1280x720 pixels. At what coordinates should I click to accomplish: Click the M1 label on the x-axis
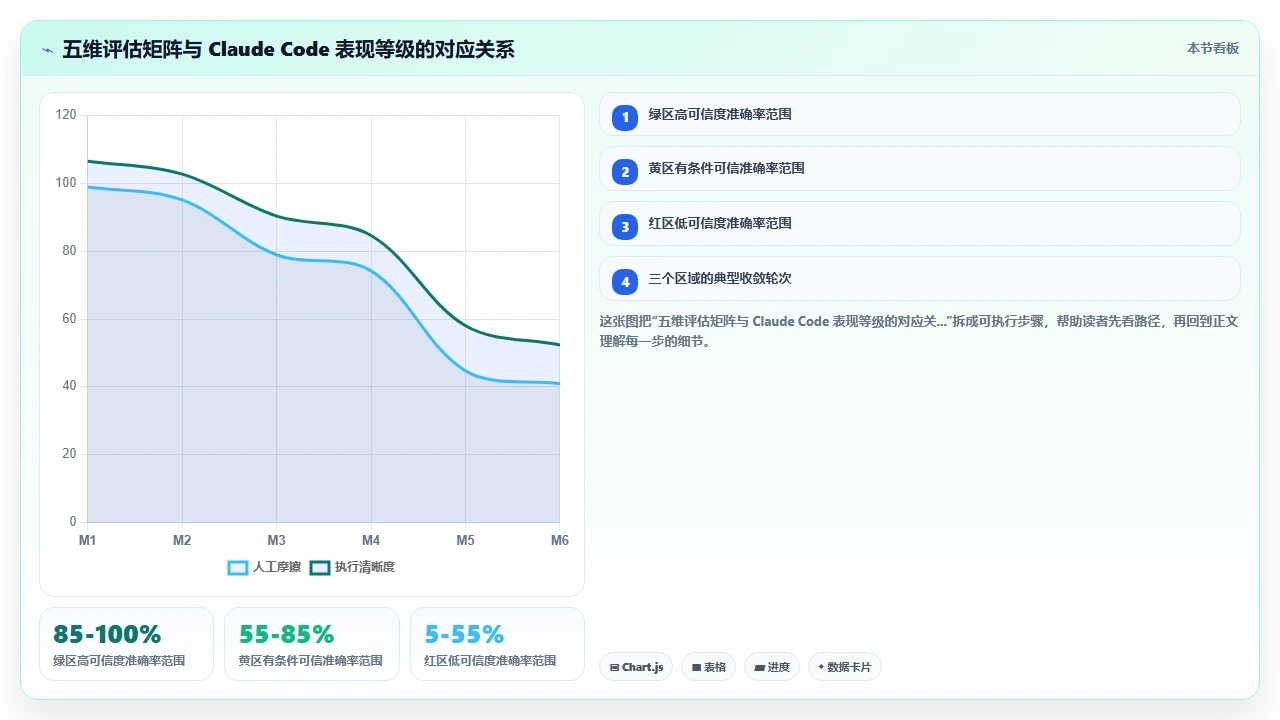tap(88, 540)
